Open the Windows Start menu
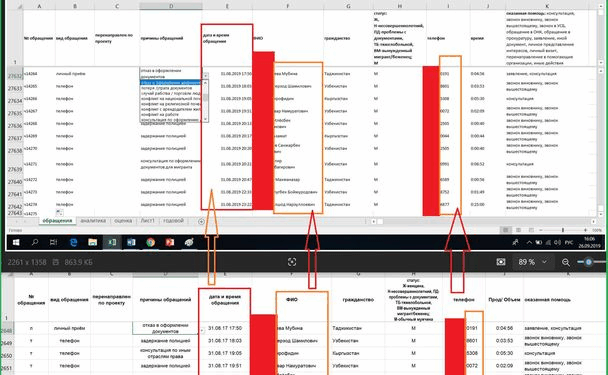This screenshot has width=608, height=375. click(16, 242)
